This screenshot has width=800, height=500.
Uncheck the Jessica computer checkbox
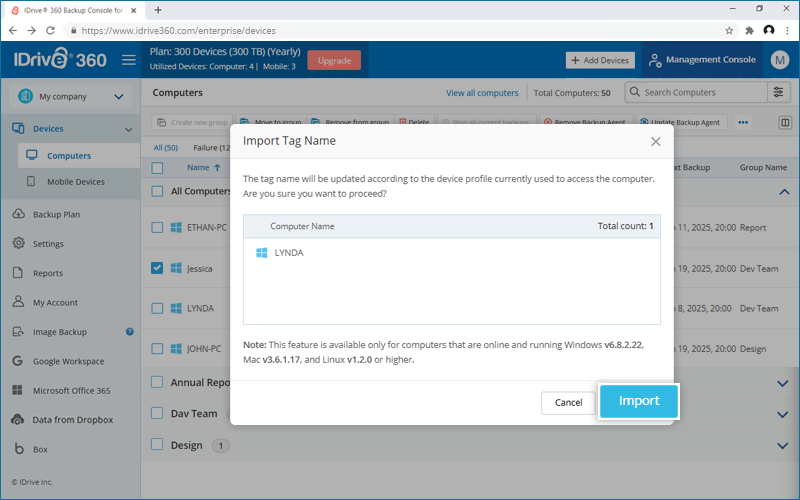tap(157, 268)
